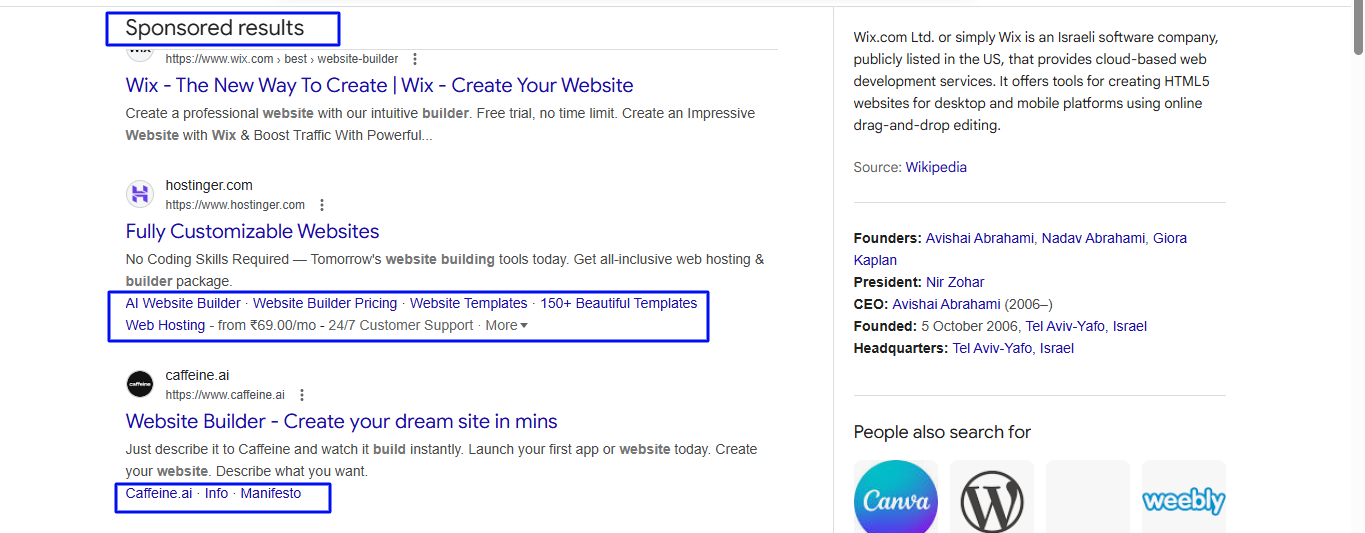Open the Canva logo in People also search for
The image size is (1365, 533).
point(896,497)
